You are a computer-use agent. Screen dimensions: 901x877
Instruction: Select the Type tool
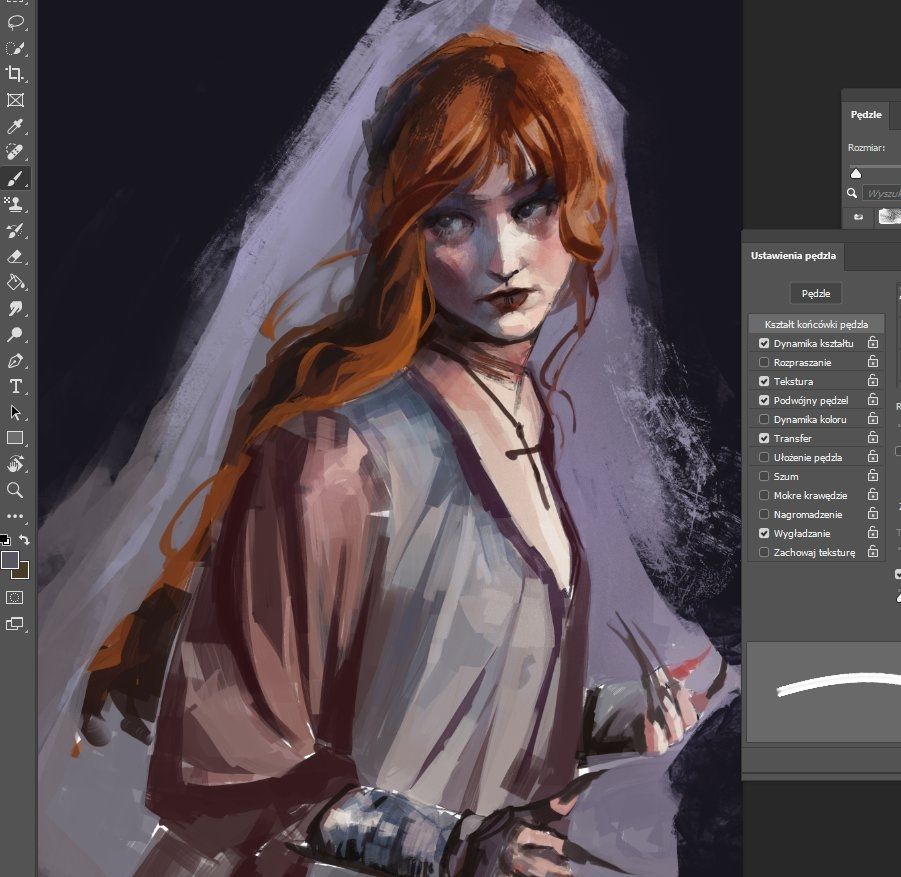coord(15,386)
